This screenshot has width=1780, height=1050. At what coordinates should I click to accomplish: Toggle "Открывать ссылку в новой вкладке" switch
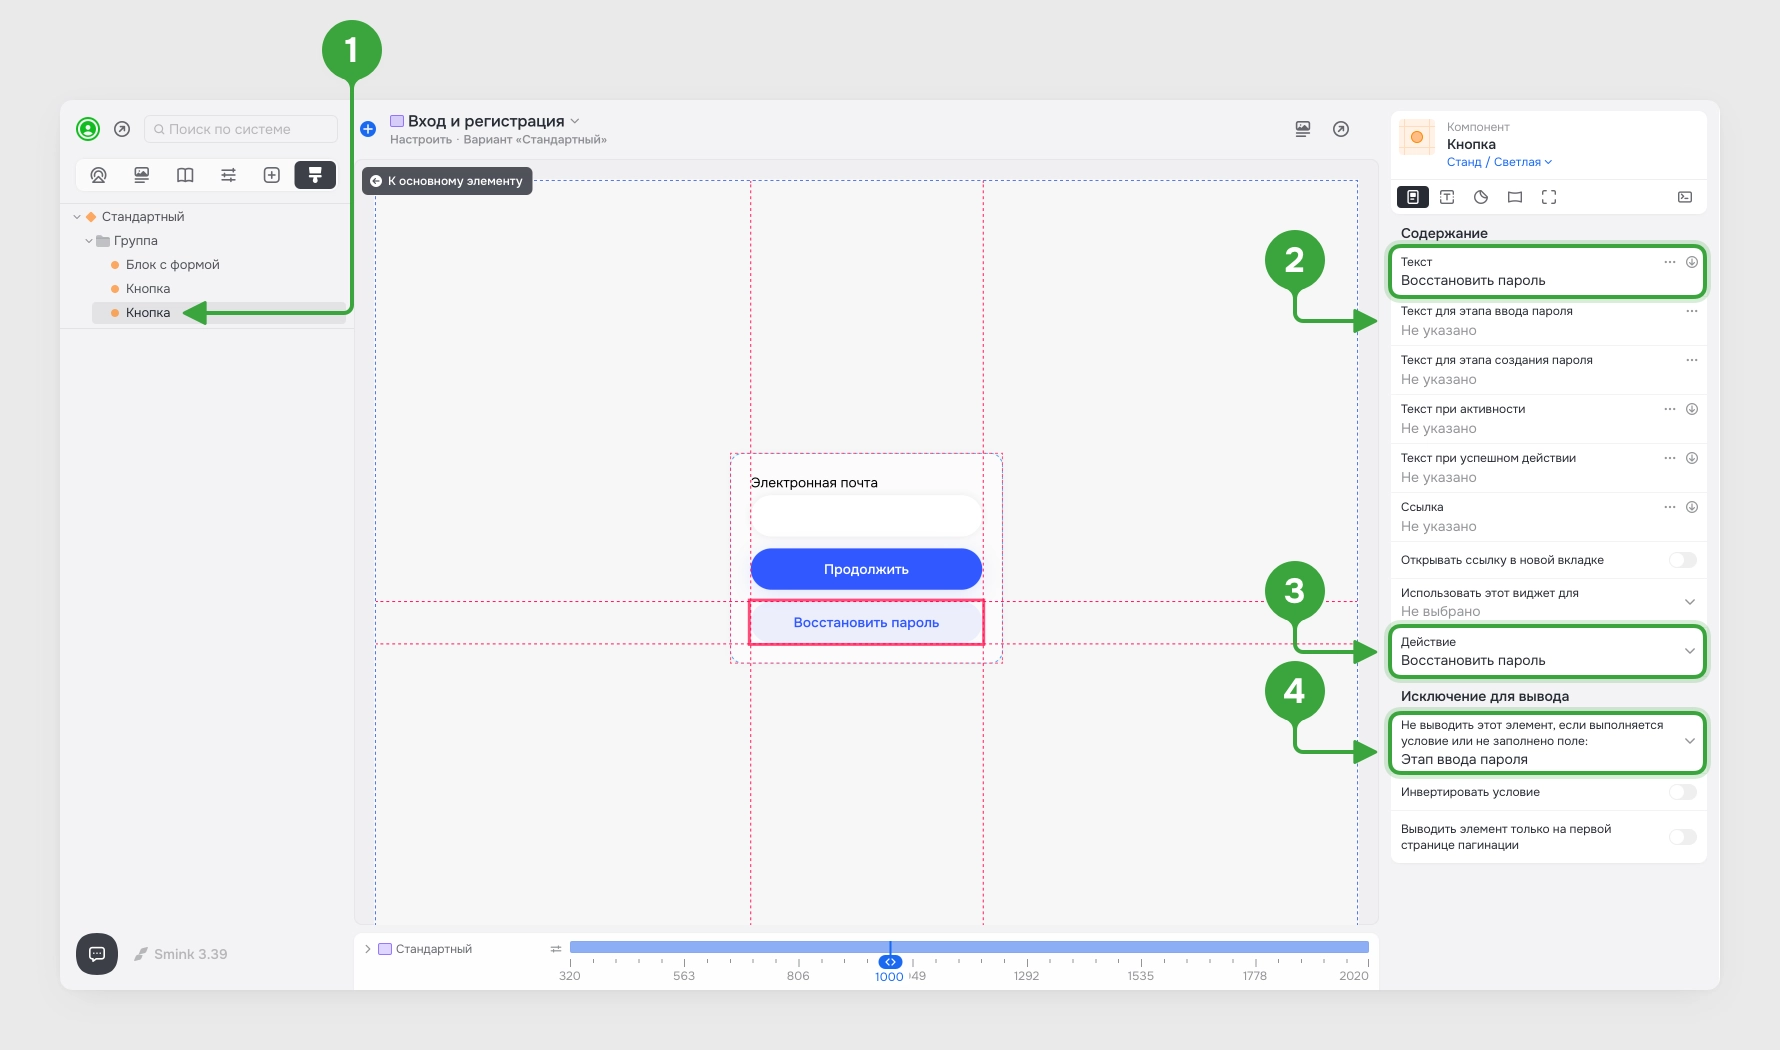tap(1683, 560)
